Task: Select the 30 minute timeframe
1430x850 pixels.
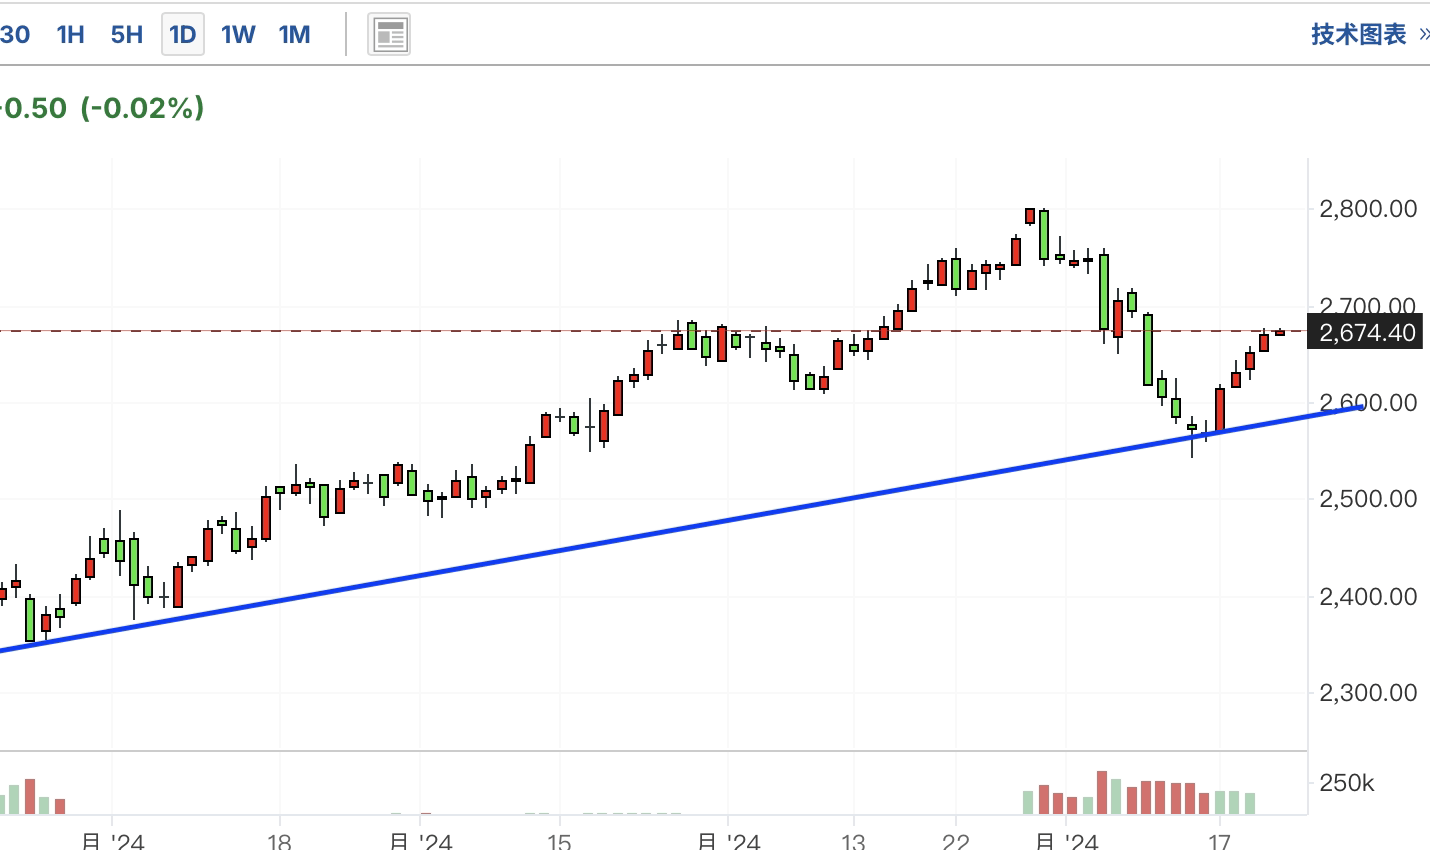Action: pos(15,35)
